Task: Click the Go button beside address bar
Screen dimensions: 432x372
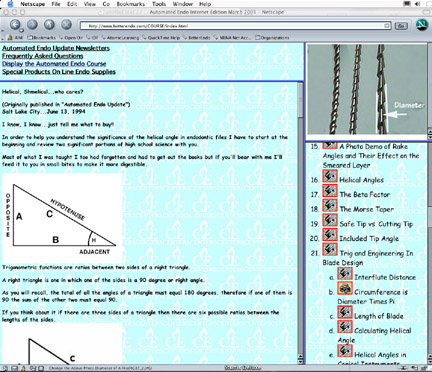Action: pyautogui.click(x=401, y=26)
